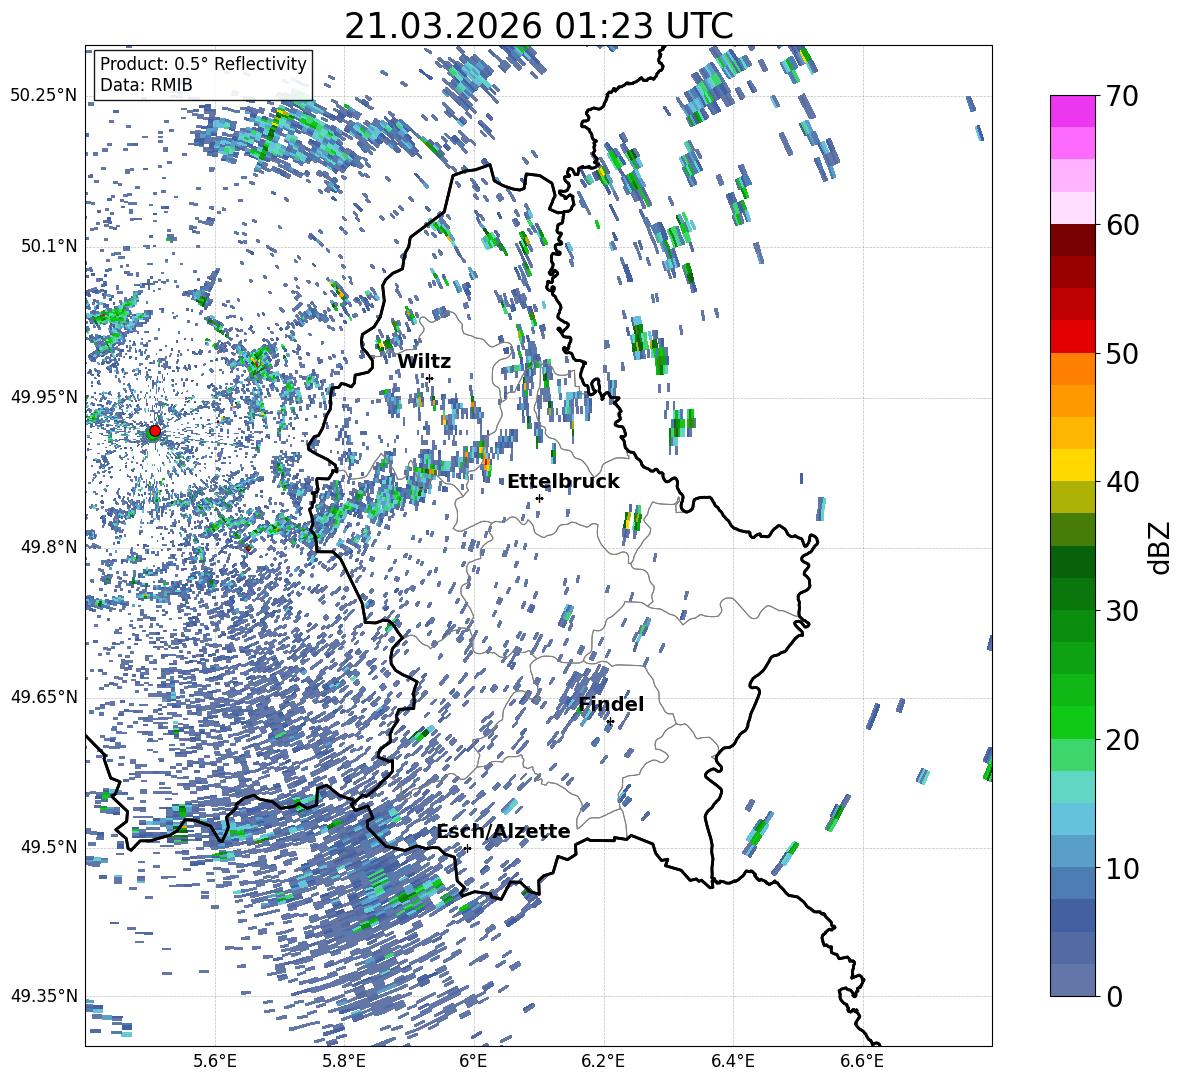Screen dimensions: 1184x1081
Task: Click the Product 0.5° Reflectivity text
Action: coord(203,64)
